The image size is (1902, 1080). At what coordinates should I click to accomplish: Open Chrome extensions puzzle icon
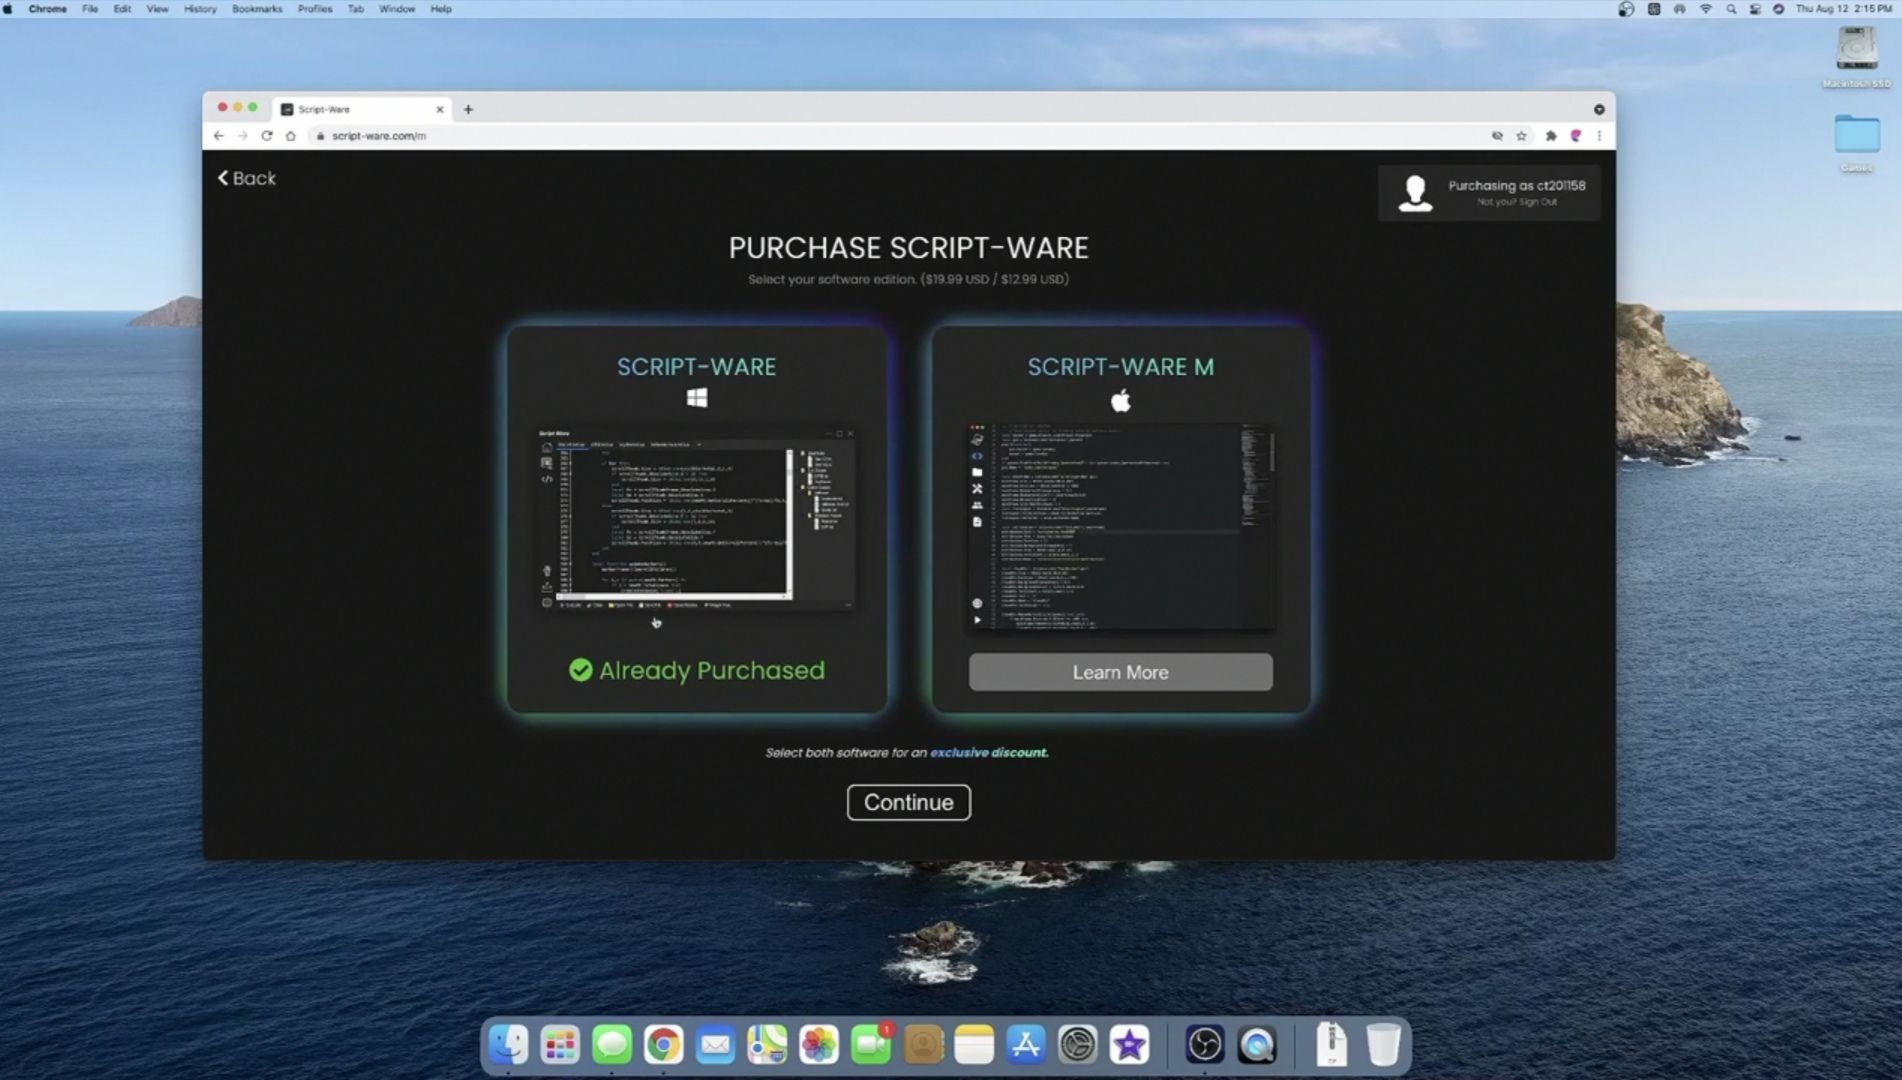[x=1550, y=136]
